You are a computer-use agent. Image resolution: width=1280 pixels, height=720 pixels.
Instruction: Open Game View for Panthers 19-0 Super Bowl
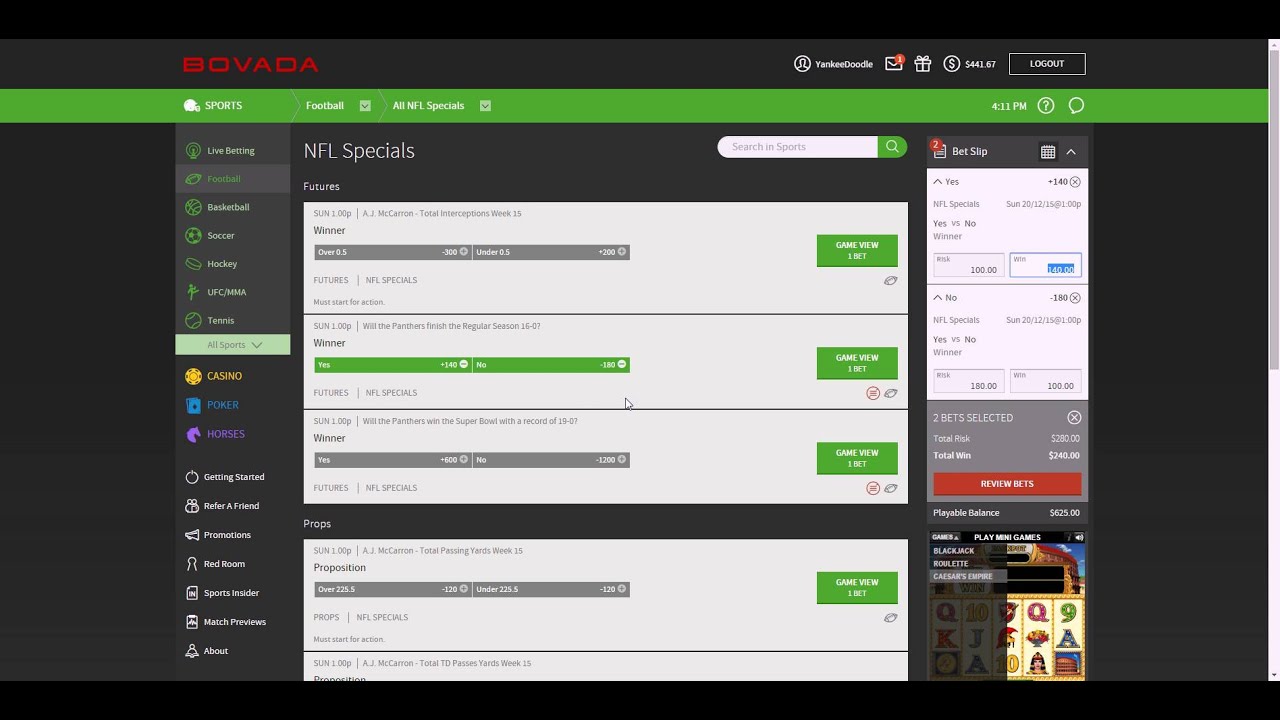coord(857,458)
